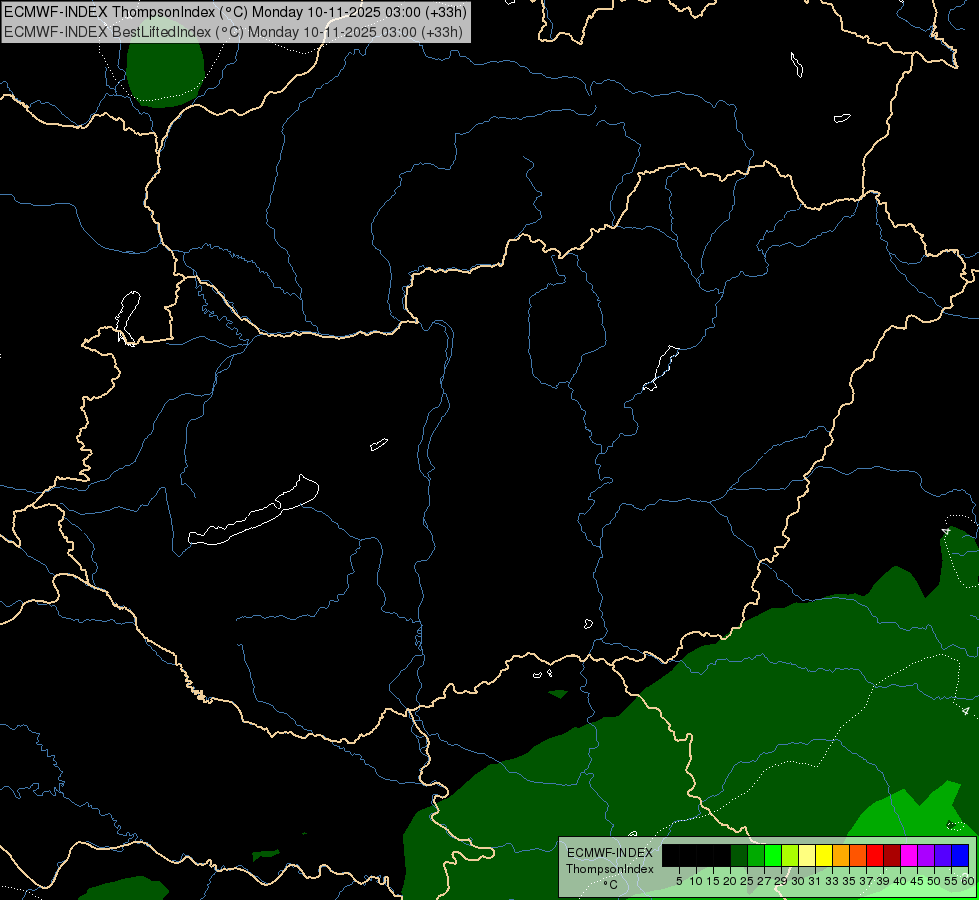
Task: Click the '°C' unit in legend
Action: [x=610, y=885]
